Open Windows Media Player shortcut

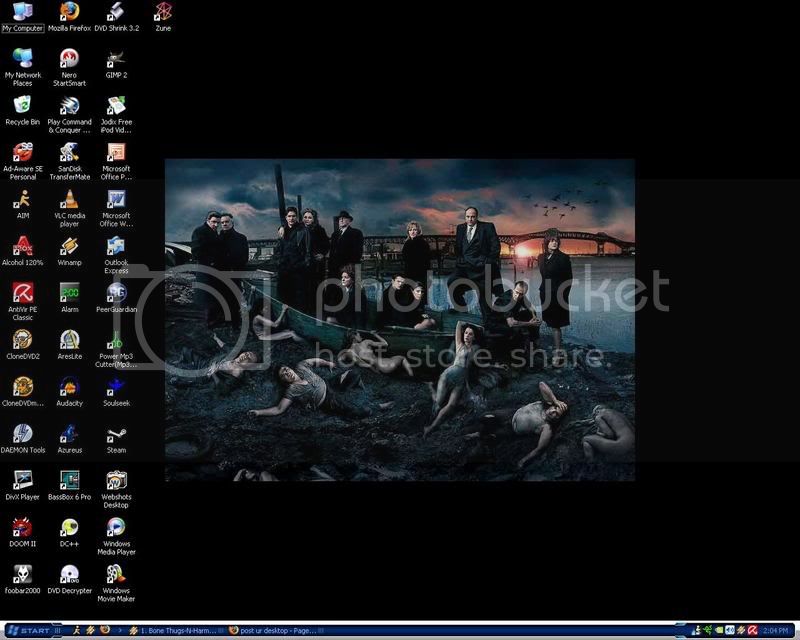coord(116,536)
